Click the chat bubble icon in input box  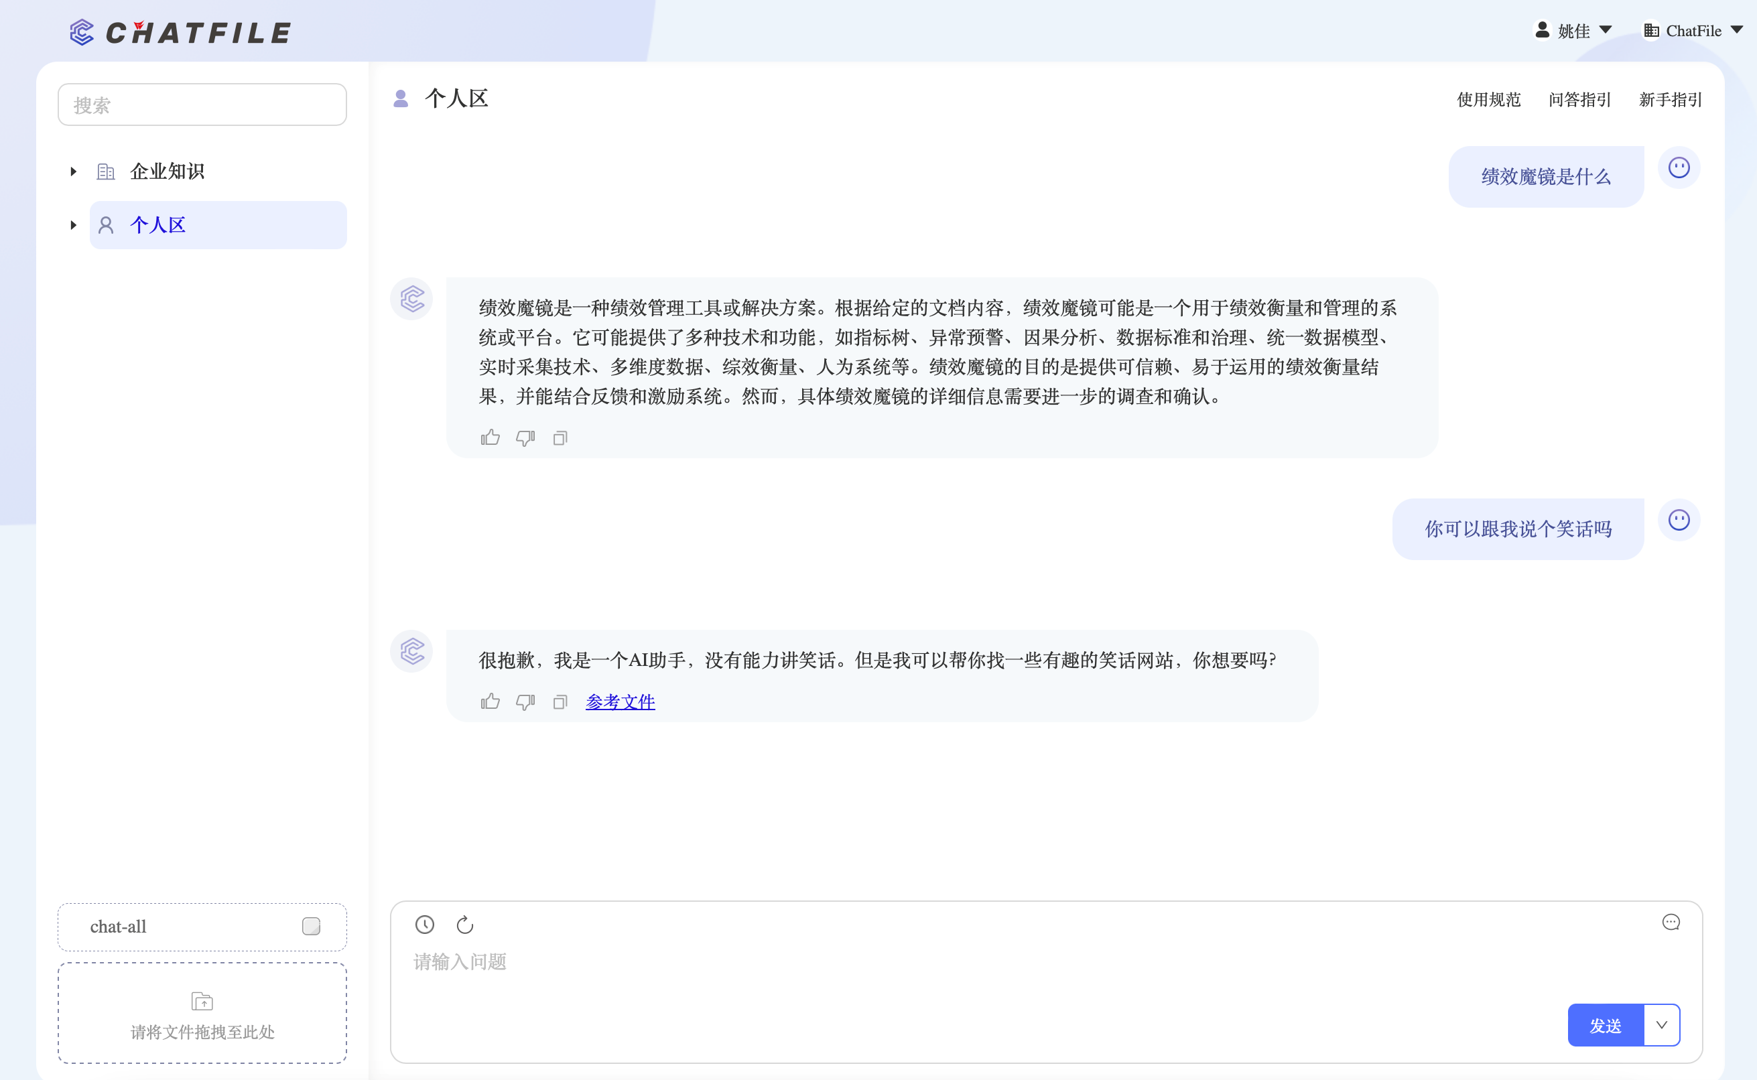tap(1671, 922)
